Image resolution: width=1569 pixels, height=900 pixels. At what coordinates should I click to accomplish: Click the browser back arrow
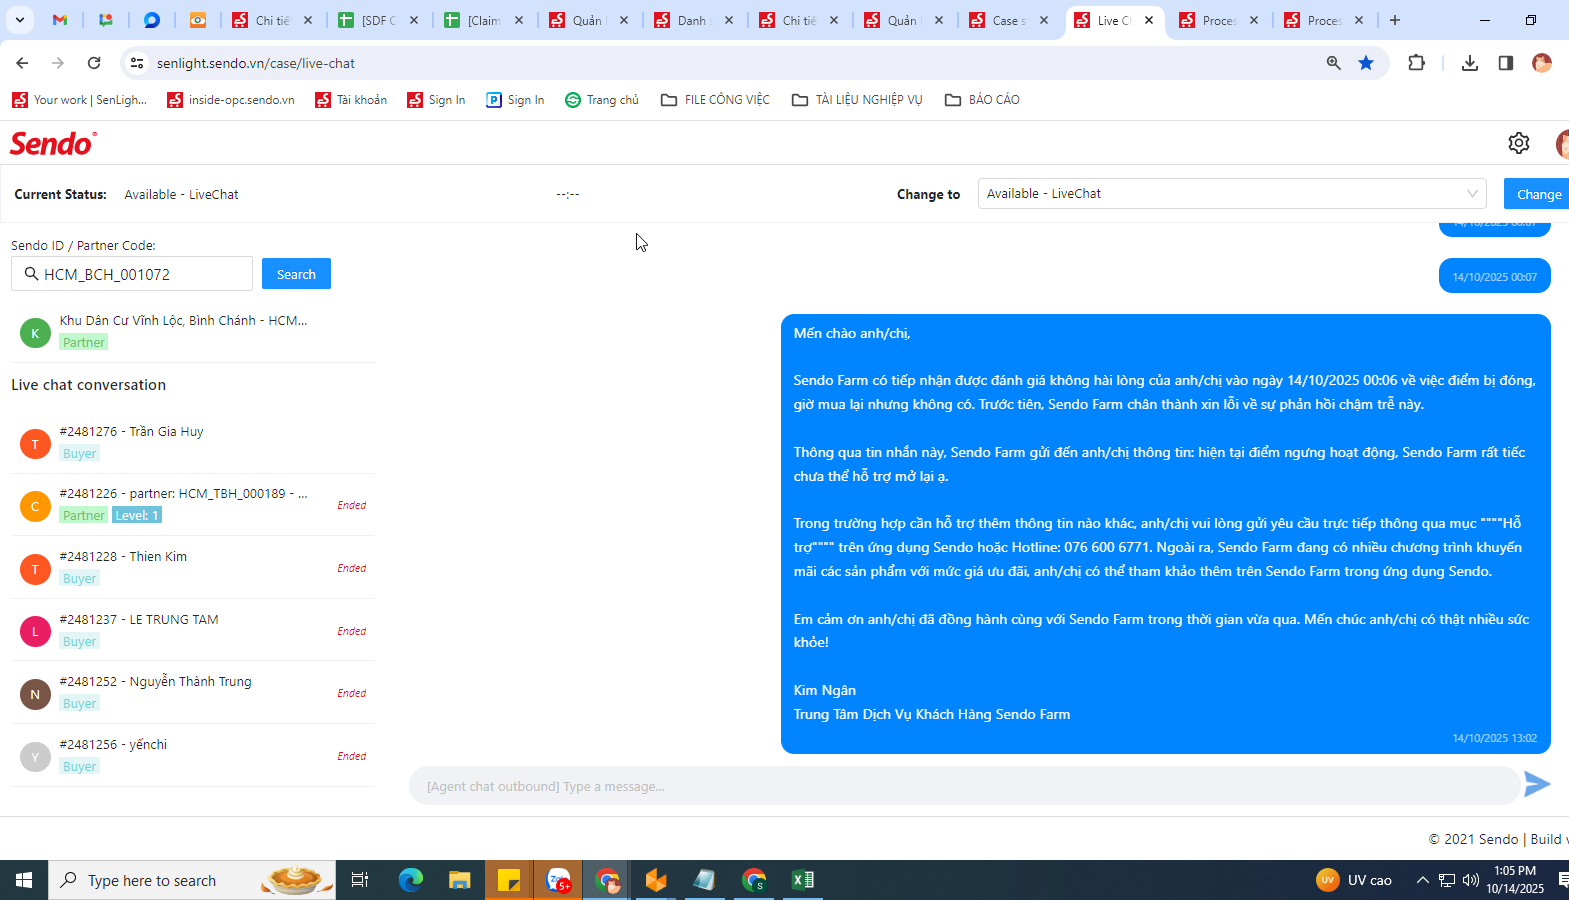pos(22,63)
